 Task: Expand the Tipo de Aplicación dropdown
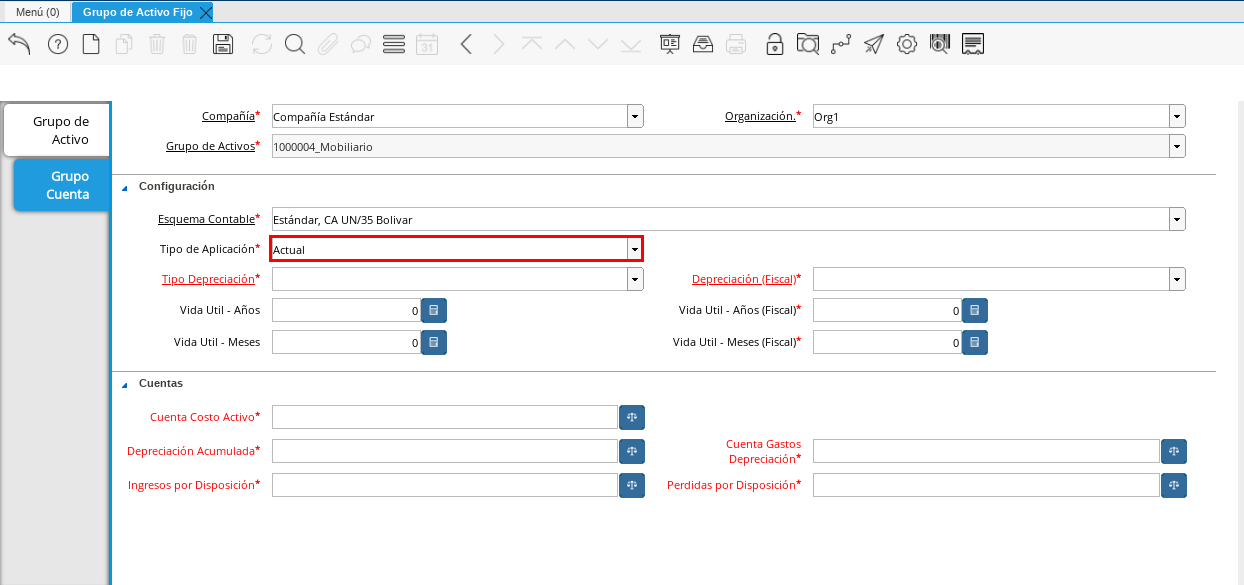(x=634, y=249)
